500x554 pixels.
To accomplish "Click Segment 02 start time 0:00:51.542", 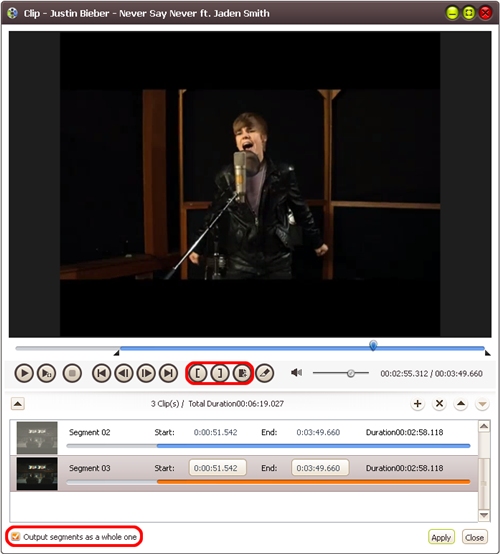I will click(x=216, y=432).
